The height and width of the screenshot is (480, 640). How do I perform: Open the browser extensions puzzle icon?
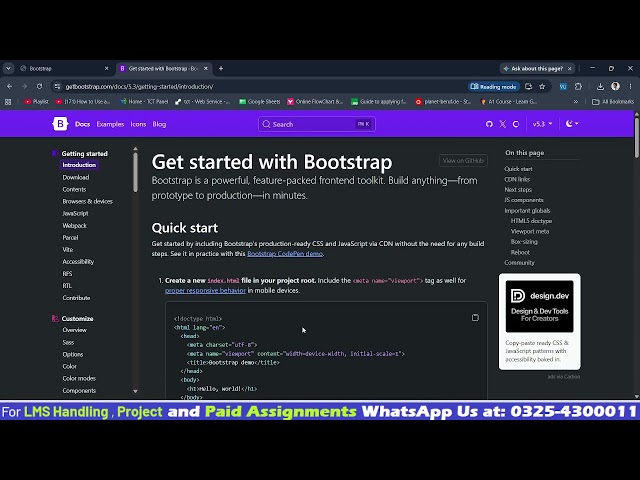point(578,87)
